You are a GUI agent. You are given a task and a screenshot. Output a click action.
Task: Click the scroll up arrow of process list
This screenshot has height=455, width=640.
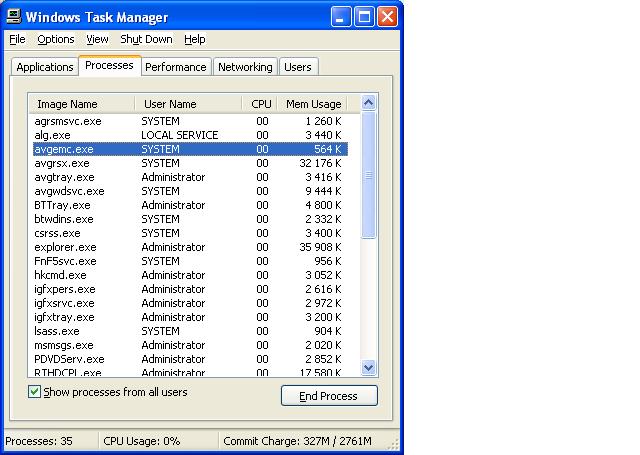[369, 103]
